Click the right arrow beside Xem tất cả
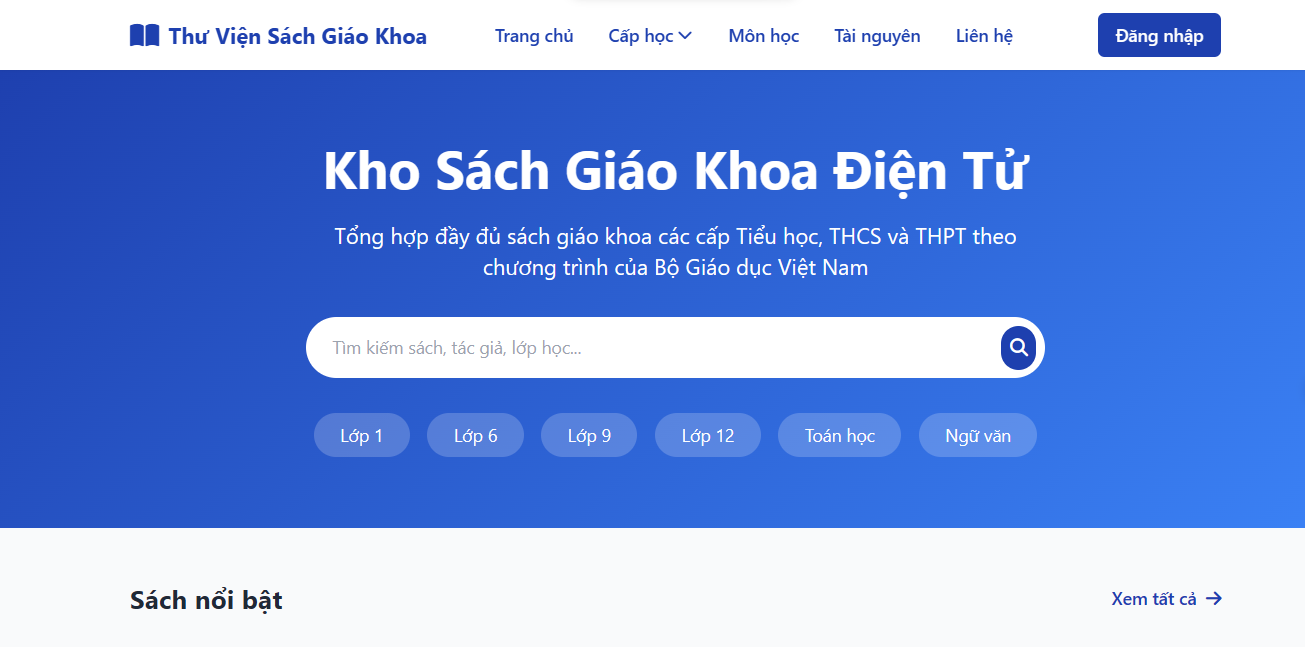This screenshot has height=647, width=1305. pos(1214,599)
